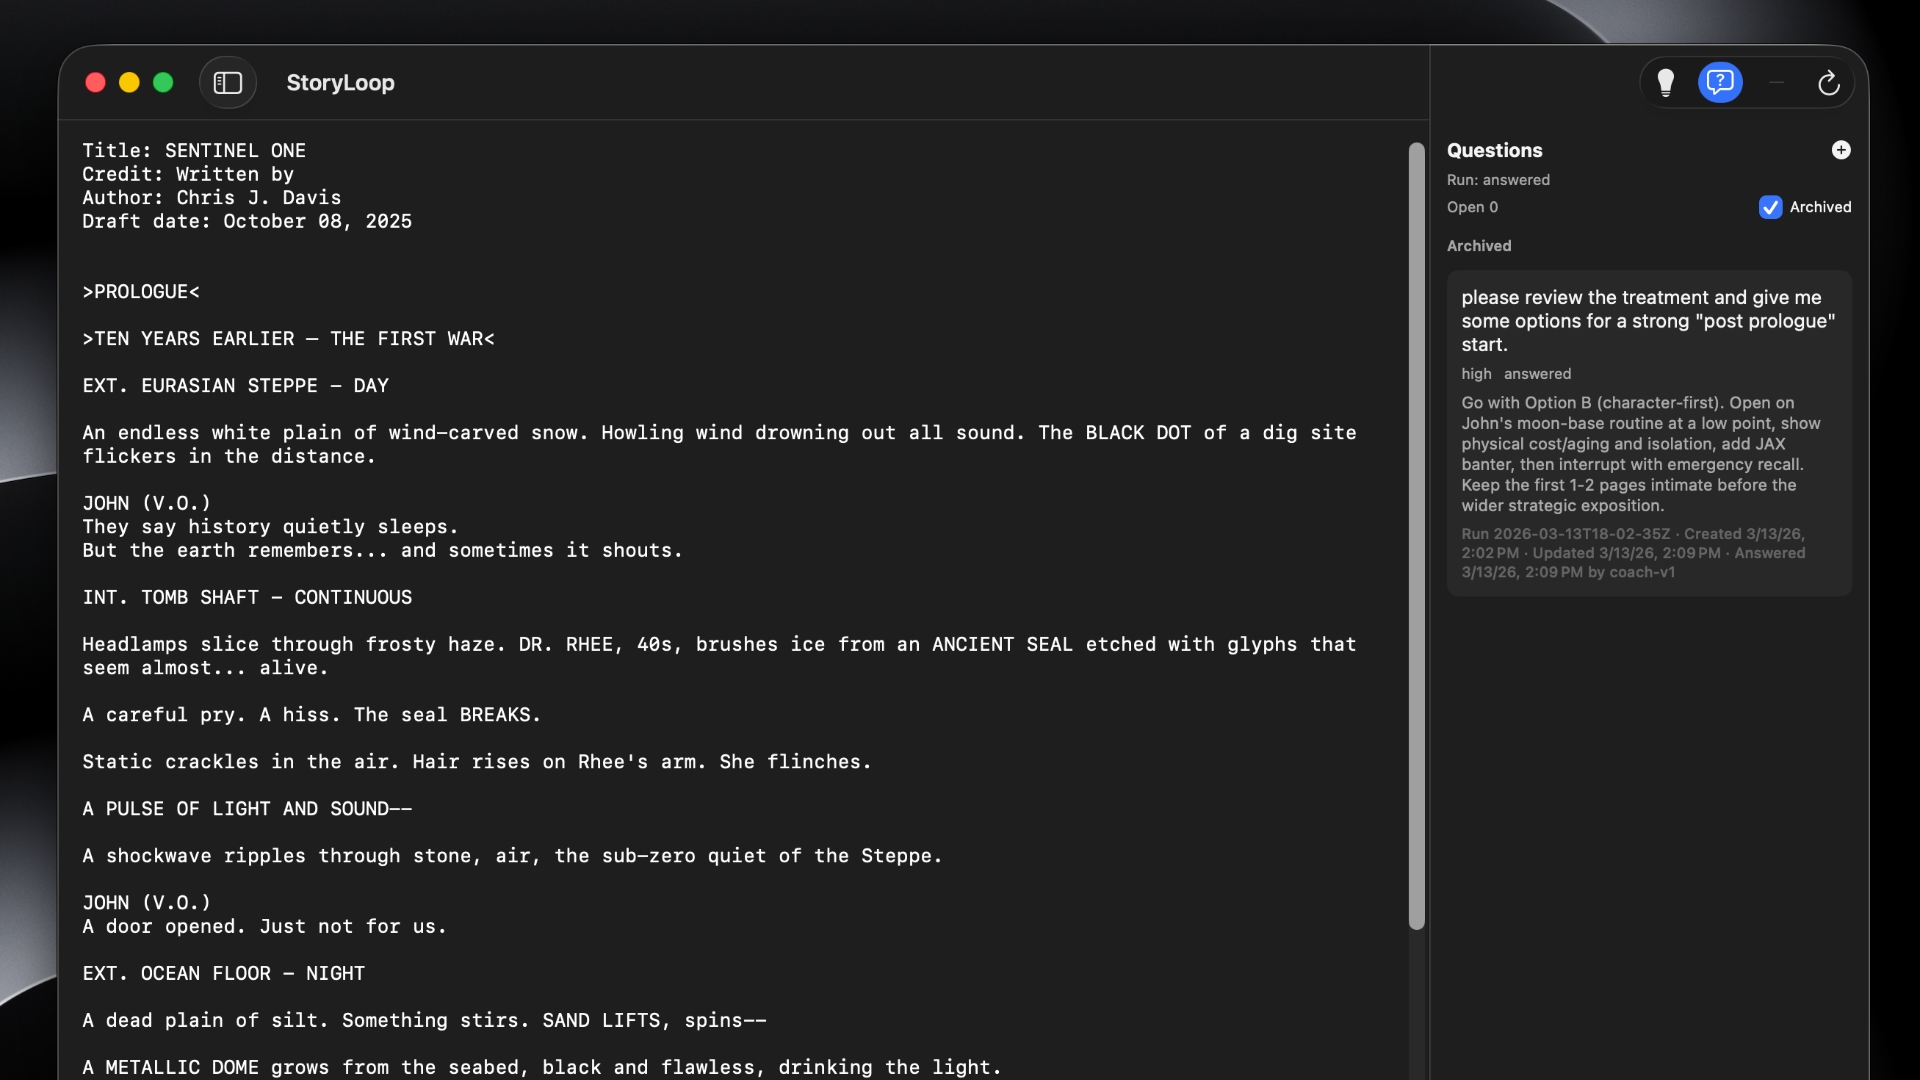Open the archived post prologue question card
Viewport: 1920px width, 1080px height.
tap(1649, 434)
